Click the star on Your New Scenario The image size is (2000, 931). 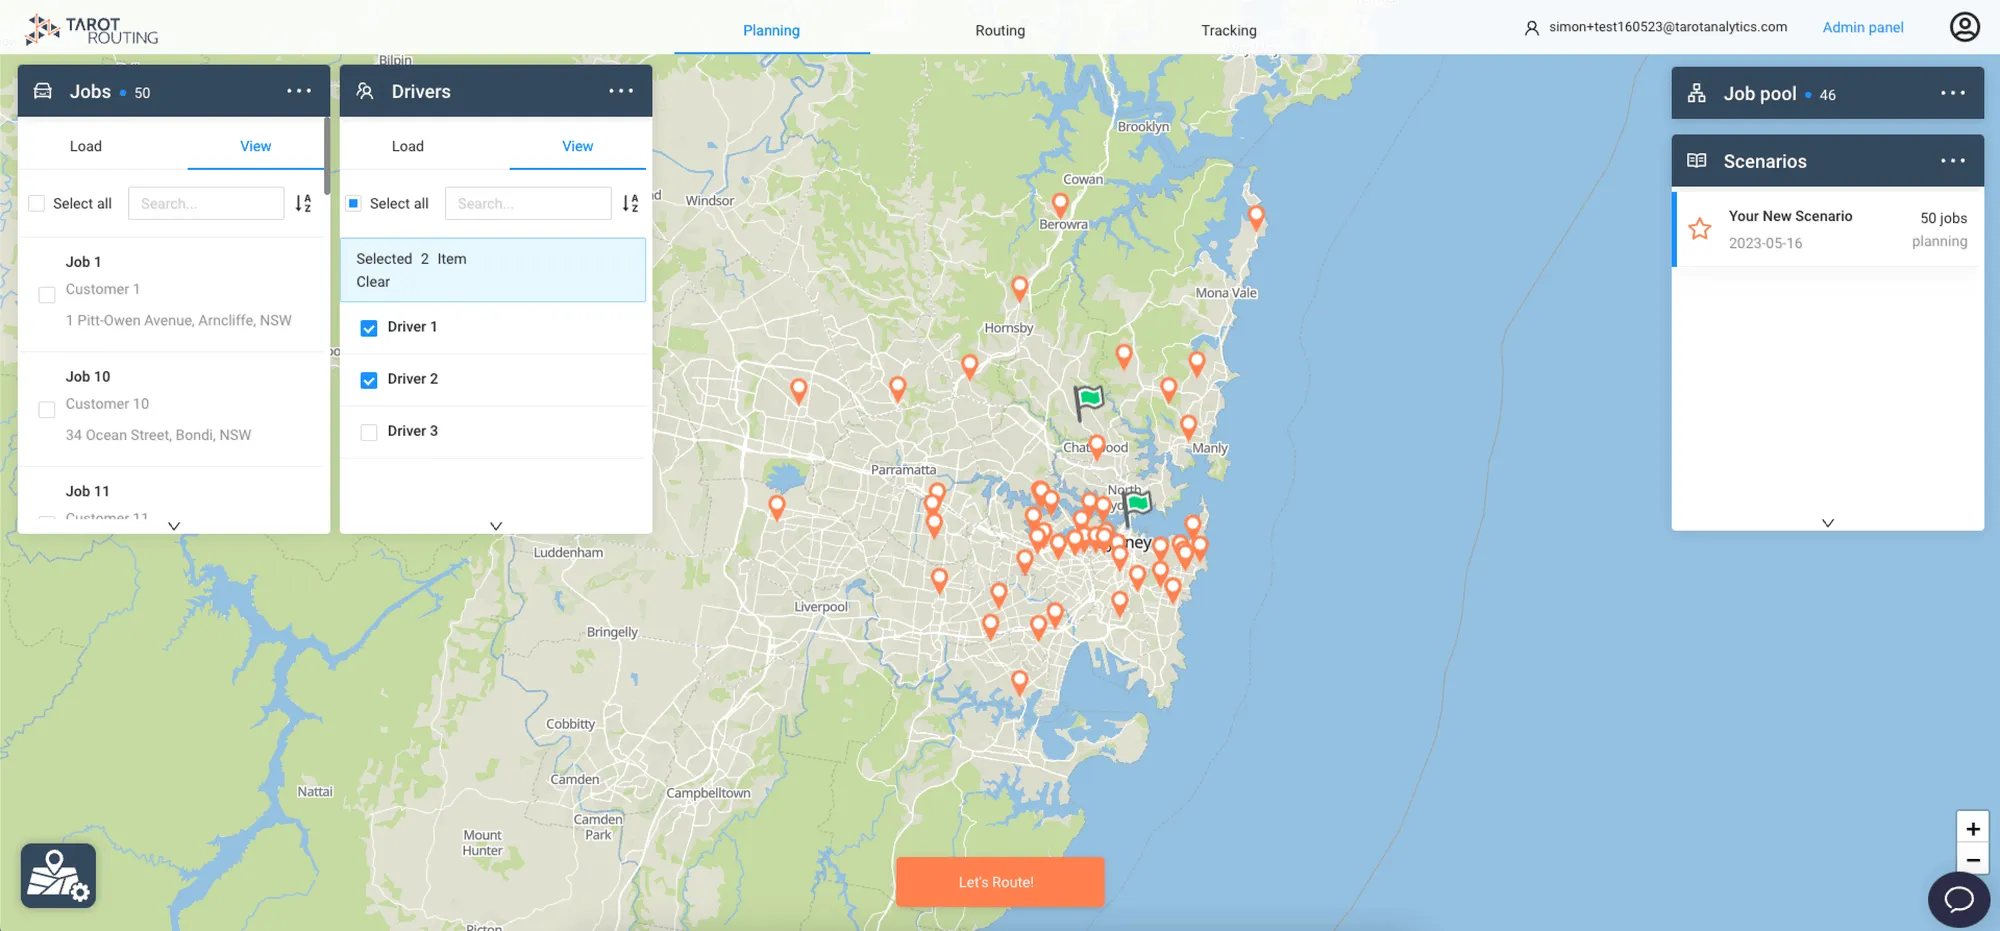pyautogui.click(x=1700, y=229)
